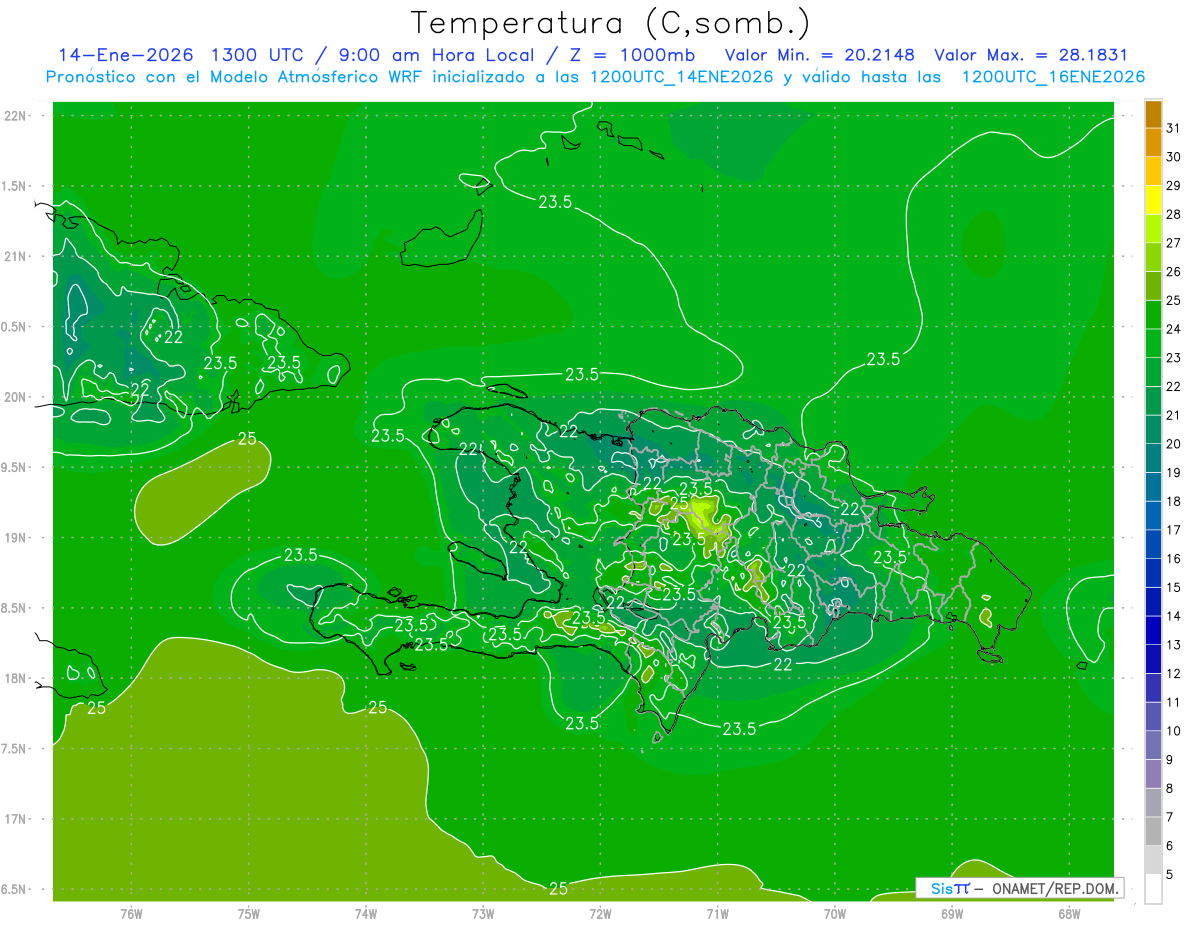Click the teal swatch between legend 20 and 21
1200x927 pixels.
1153,430
